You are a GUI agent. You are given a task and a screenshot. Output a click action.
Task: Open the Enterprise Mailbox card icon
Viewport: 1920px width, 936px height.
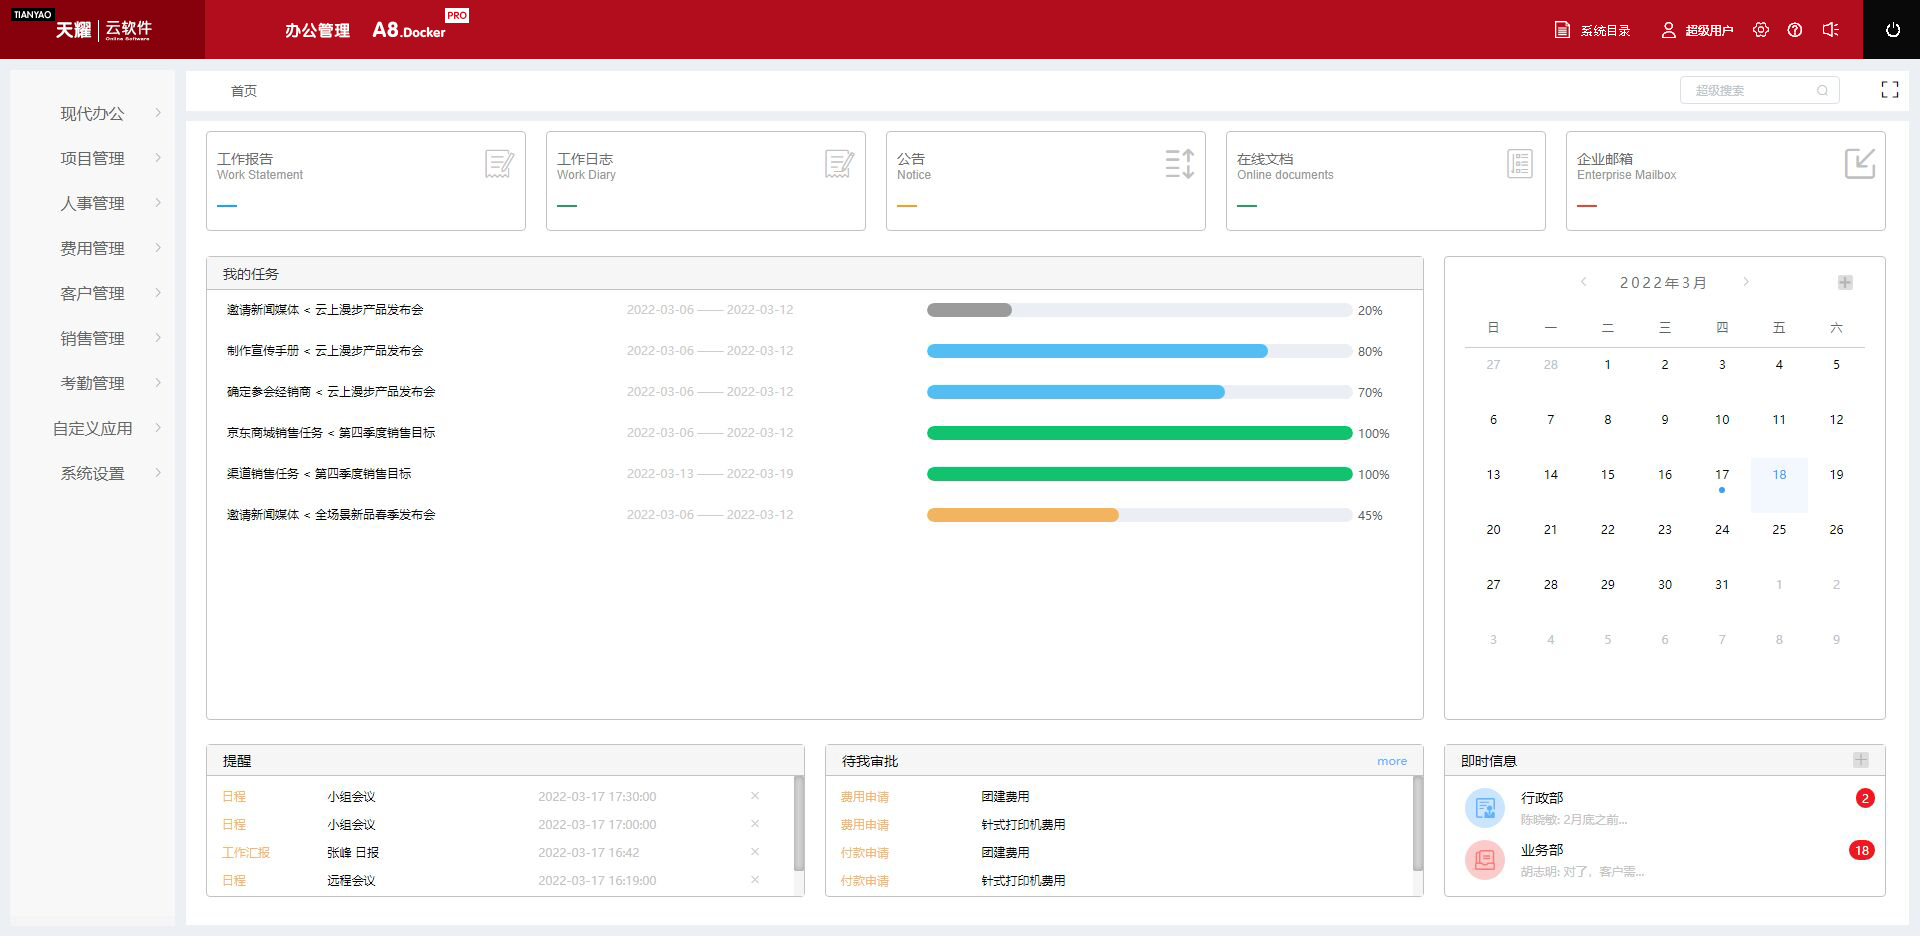tap(1859, 164)
